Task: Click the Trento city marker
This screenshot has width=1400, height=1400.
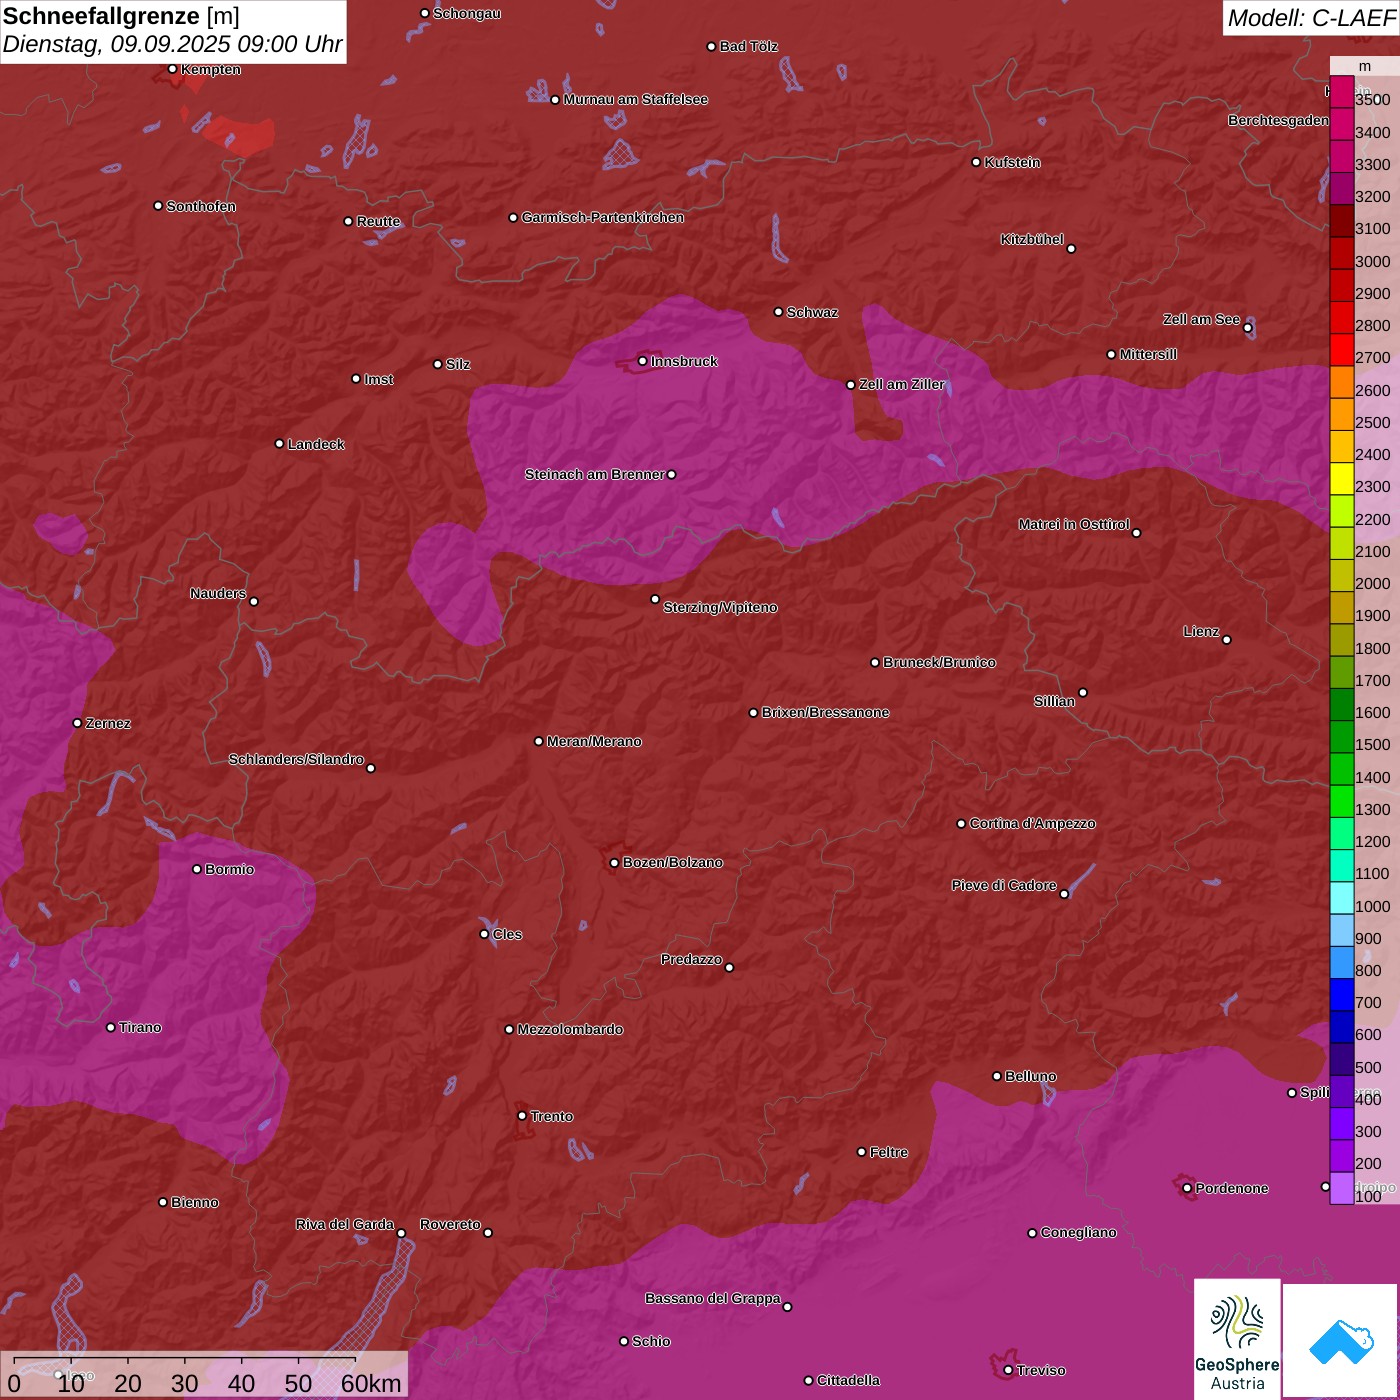Action: (x=522, y=1116)
